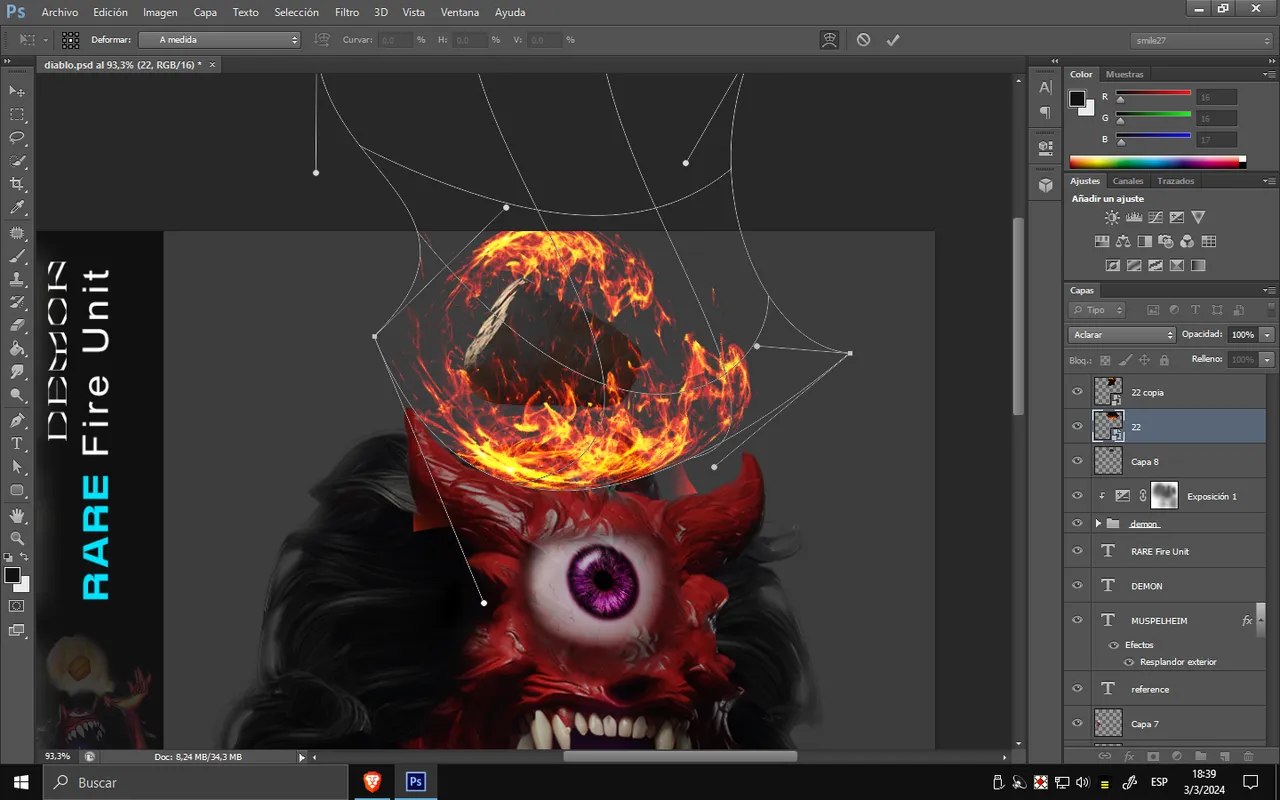Select the Horizontal Type tool
Screen dimensions: 1280x800
(17, 443)
